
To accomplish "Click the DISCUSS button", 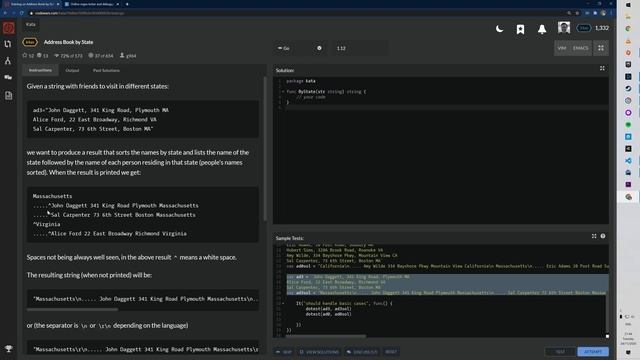I will [x=362, y=352].
